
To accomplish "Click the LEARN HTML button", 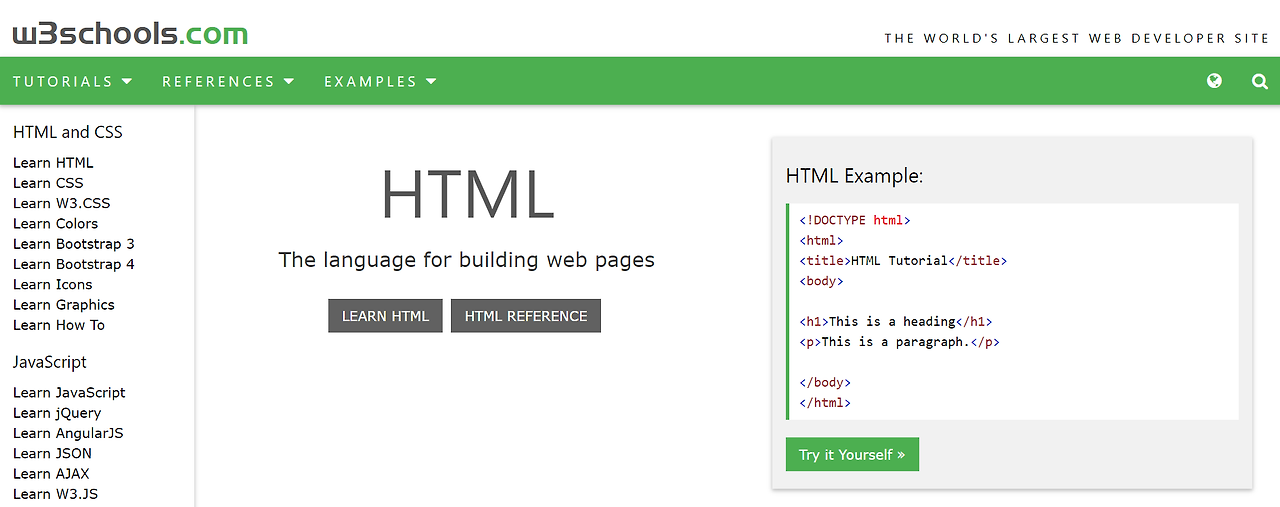I will [385, 316].
